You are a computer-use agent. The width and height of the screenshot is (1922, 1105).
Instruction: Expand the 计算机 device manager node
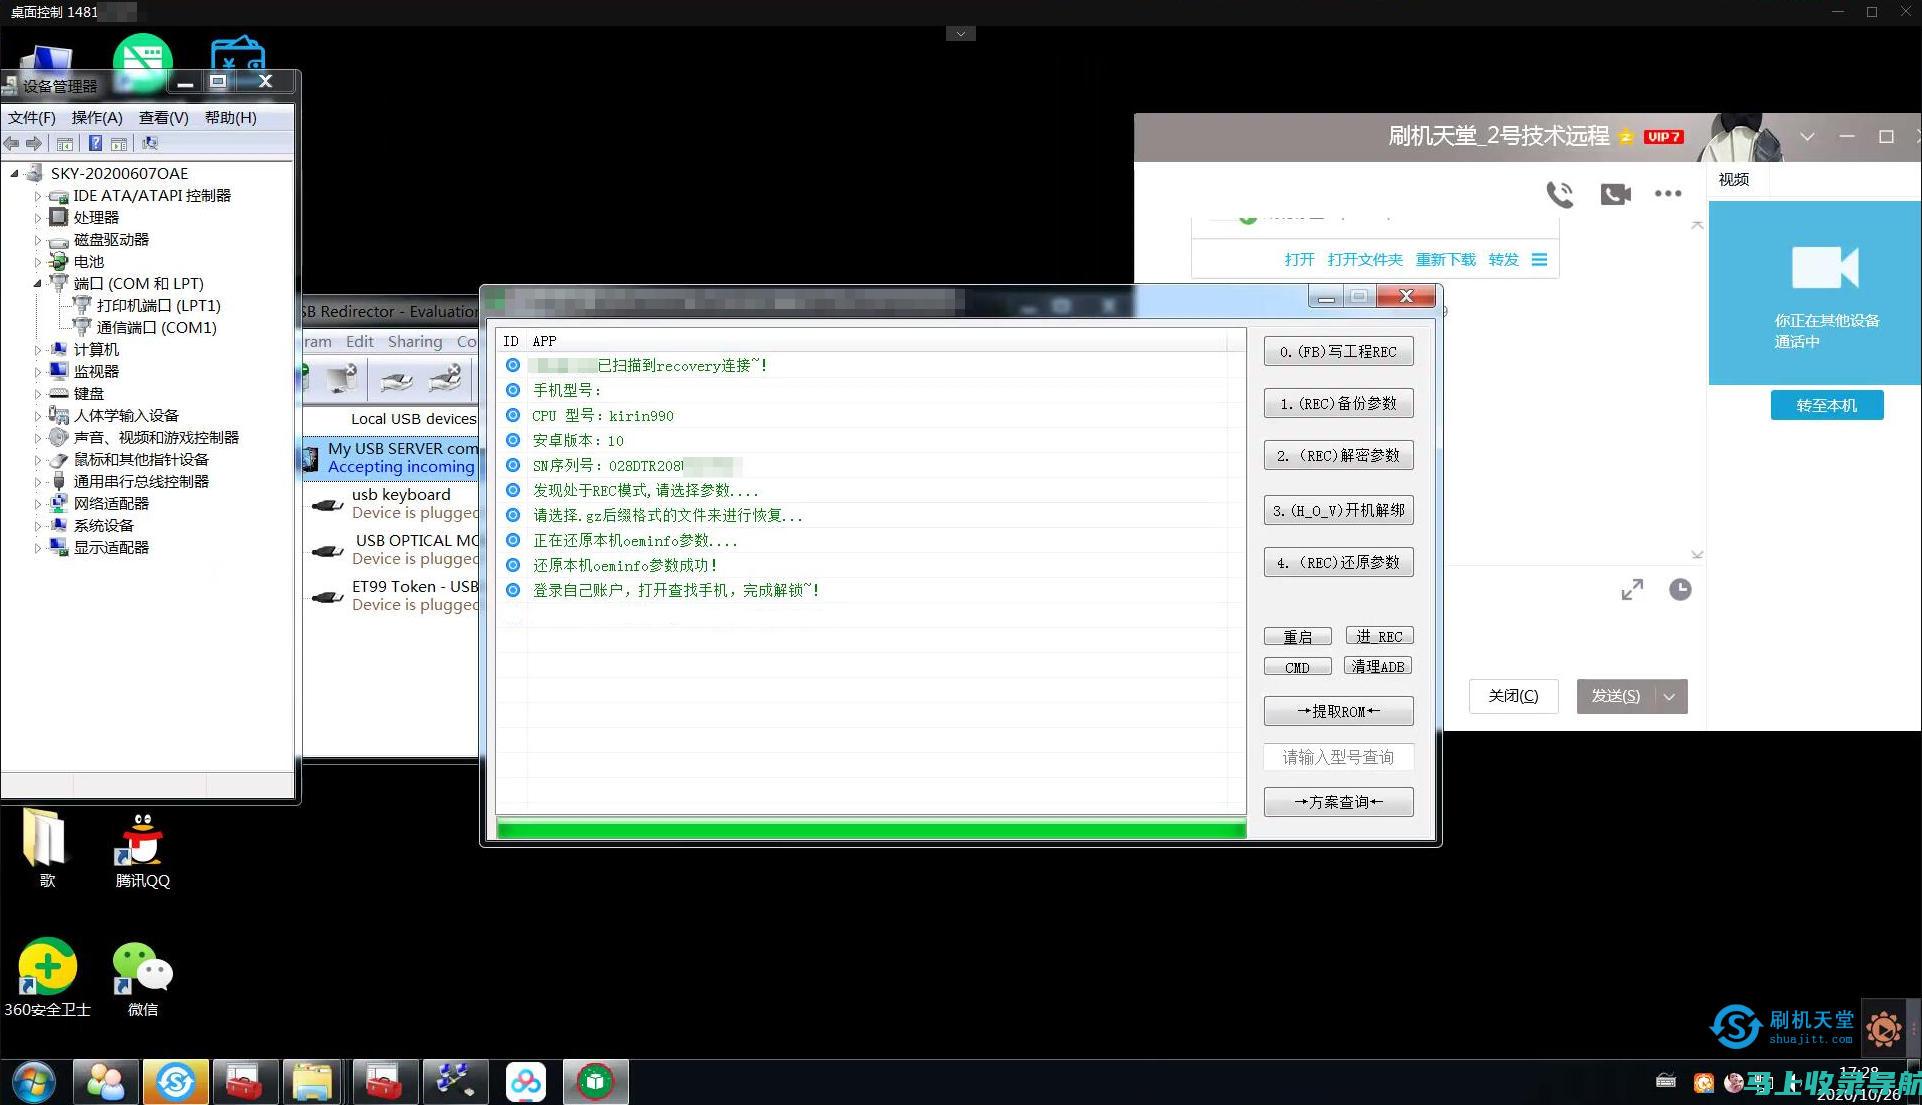pos(38,349)
